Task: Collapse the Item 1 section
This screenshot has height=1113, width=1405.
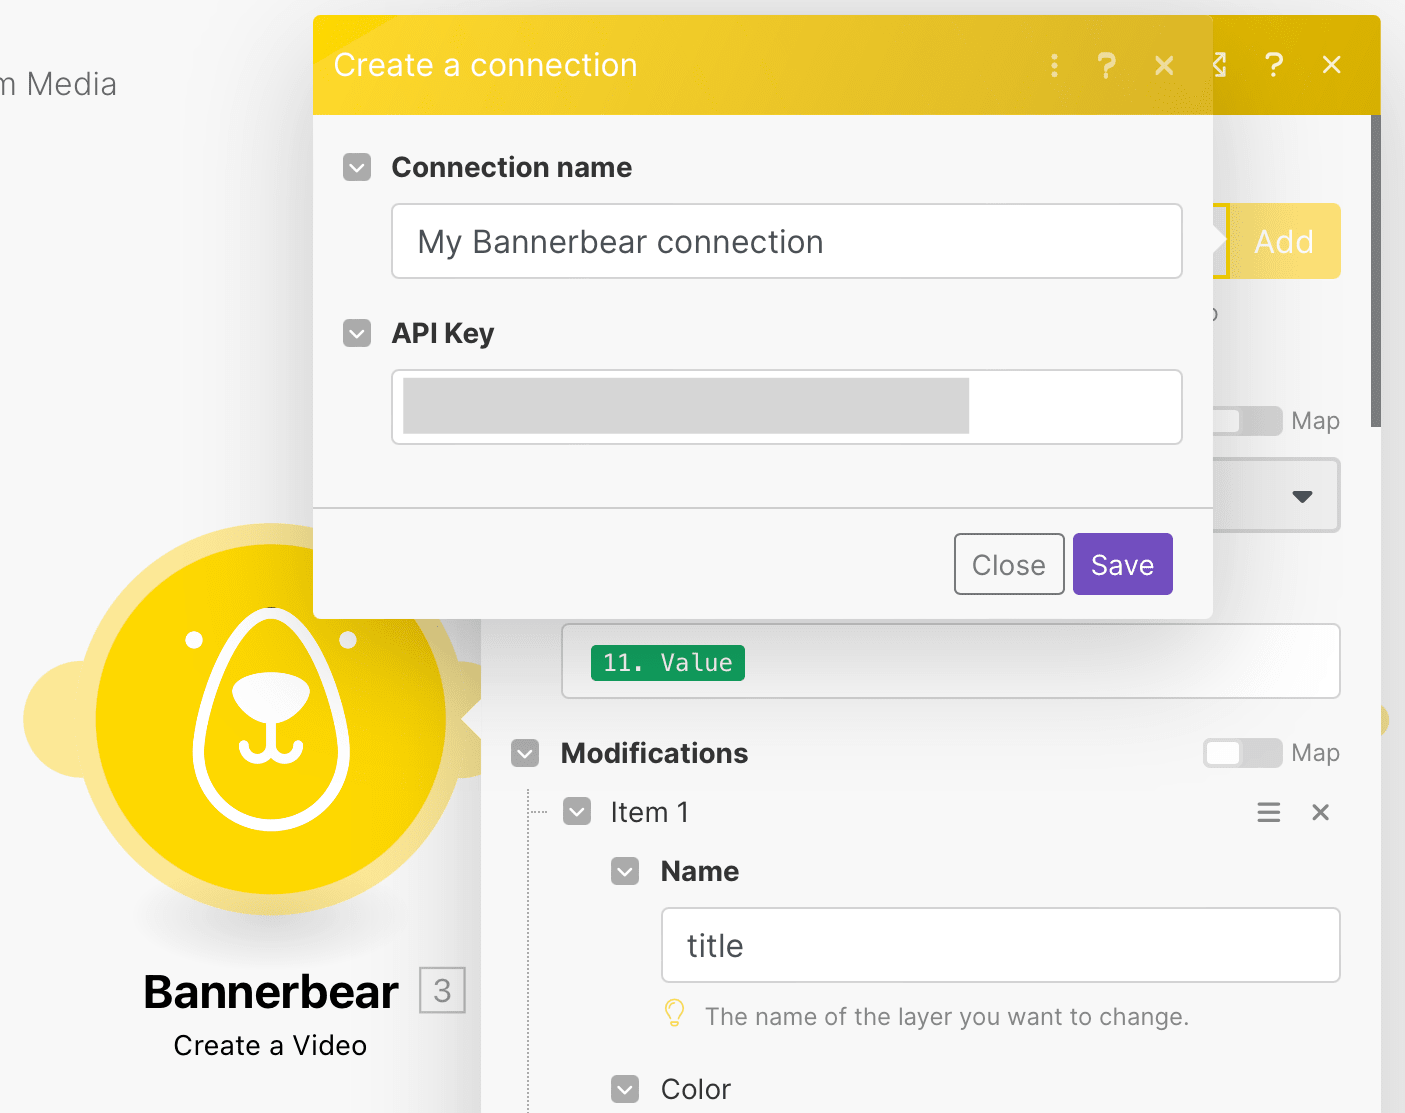Action: [x=577, y=811]
